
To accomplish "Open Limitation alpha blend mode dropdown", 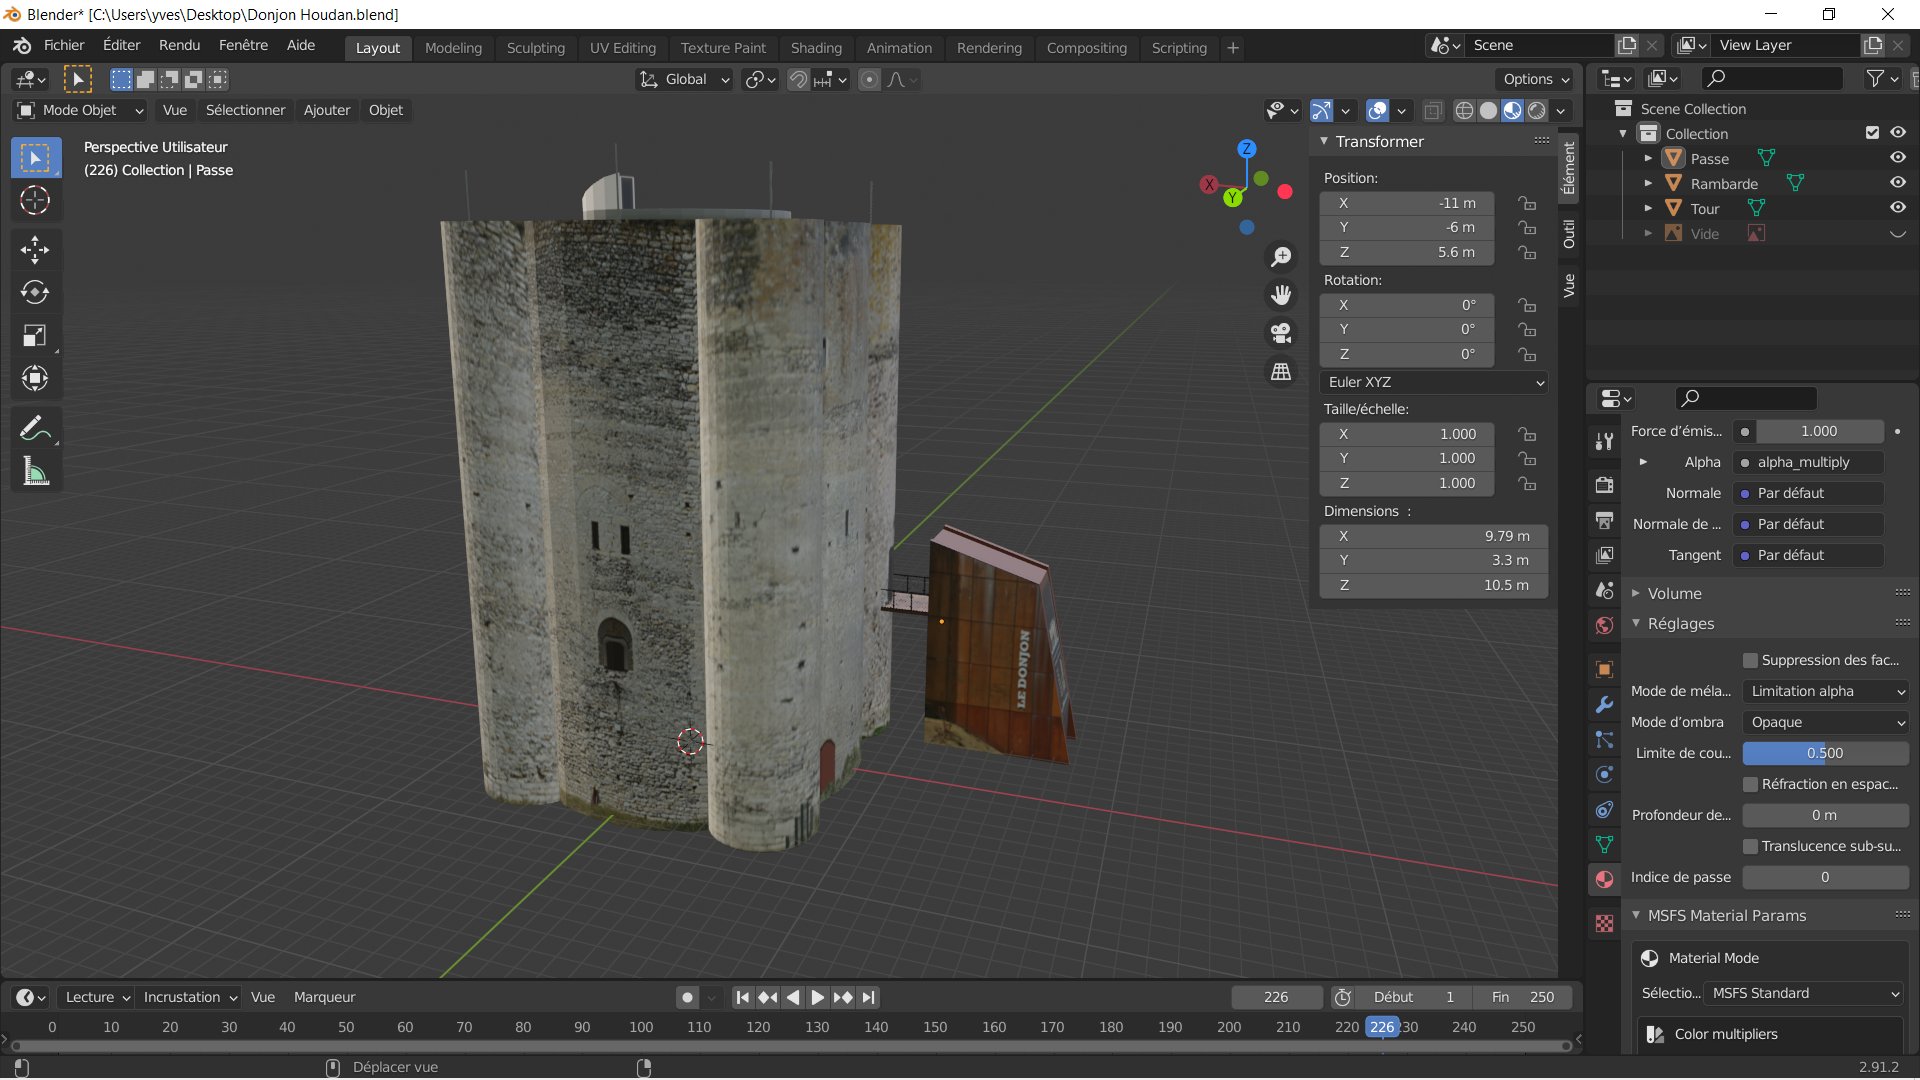I will 1825,691.
